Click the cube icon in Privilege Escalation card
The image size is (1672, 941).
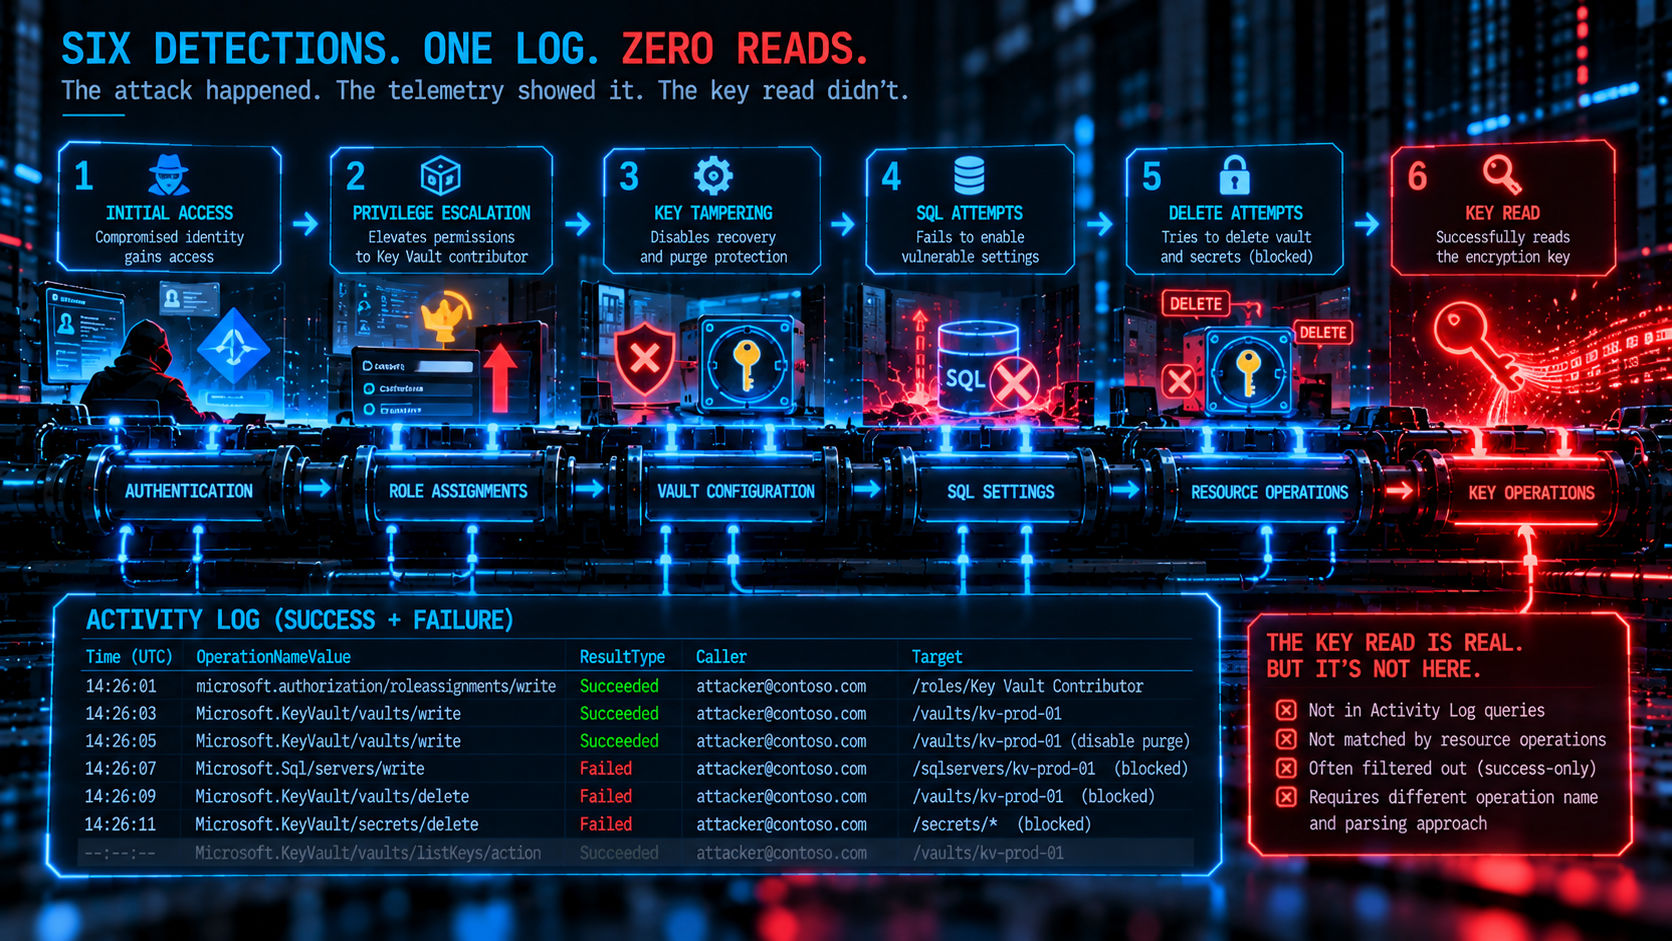(440, 176)
